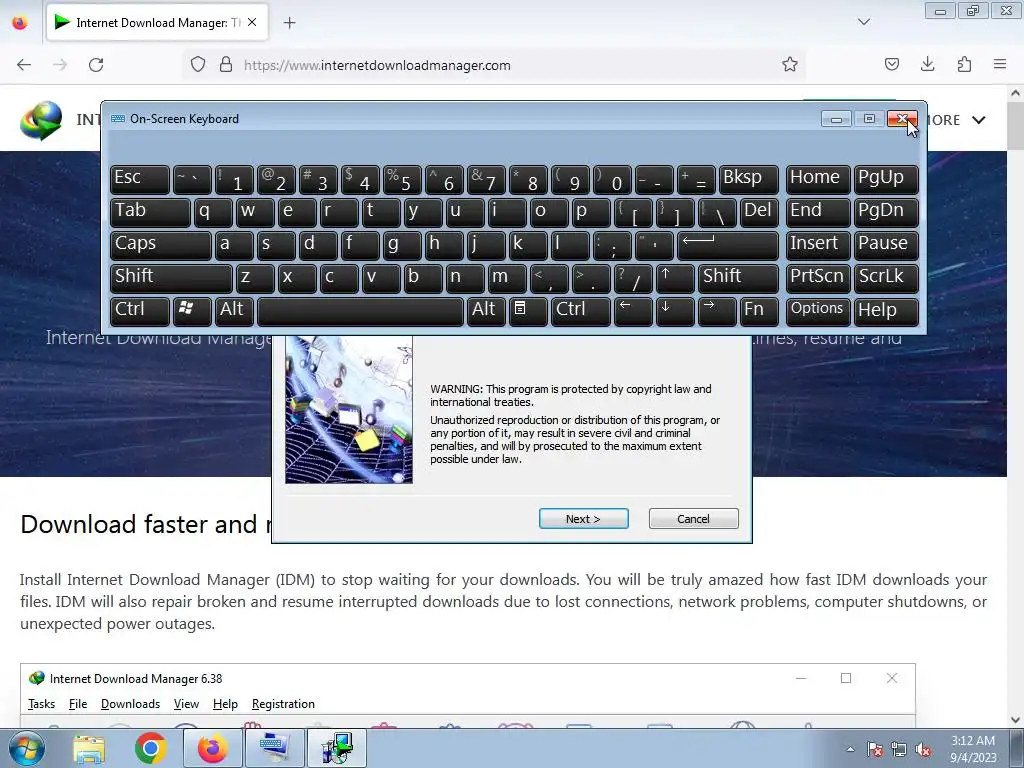Viewport: 1024px width, 768px height.
Task: Toggle the left Alt key
Action: (234, 310)
